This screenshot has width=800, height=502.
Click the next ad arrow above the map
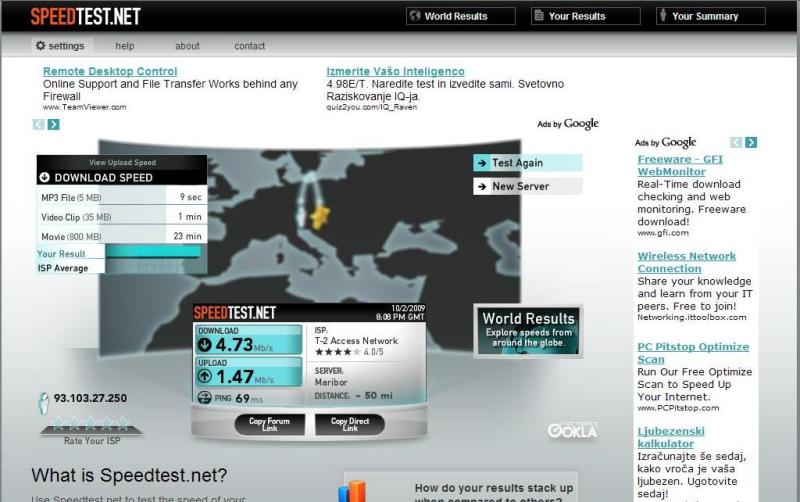54,124
